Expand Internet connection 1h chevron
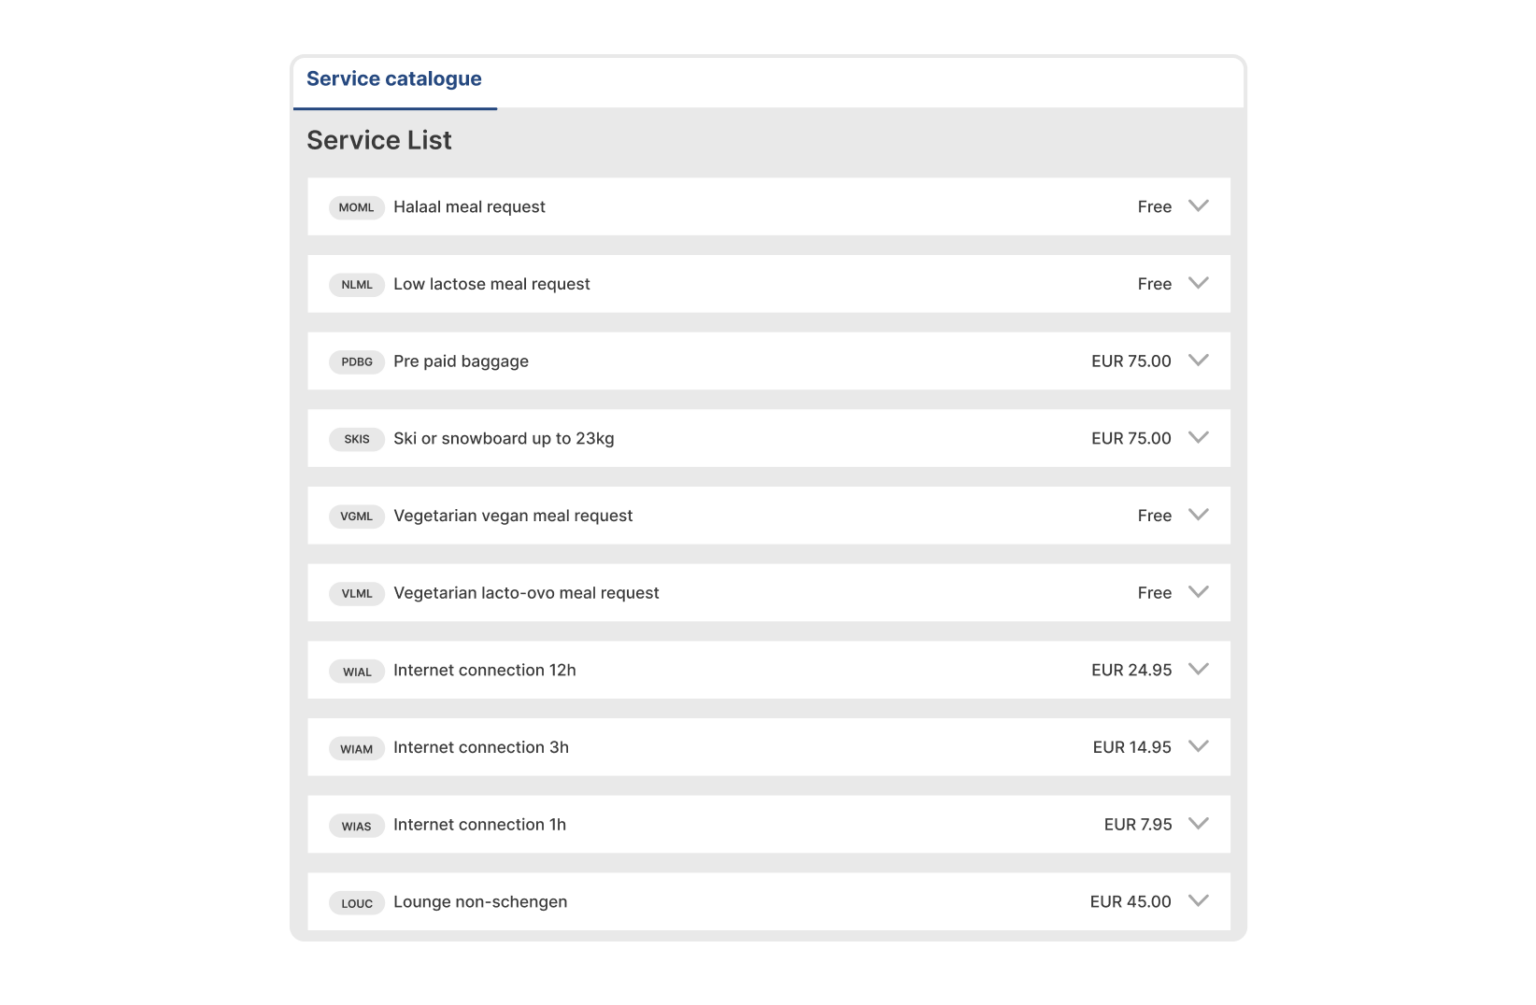Viewport: 1536px width, 1005px height. pos(1198,823)
